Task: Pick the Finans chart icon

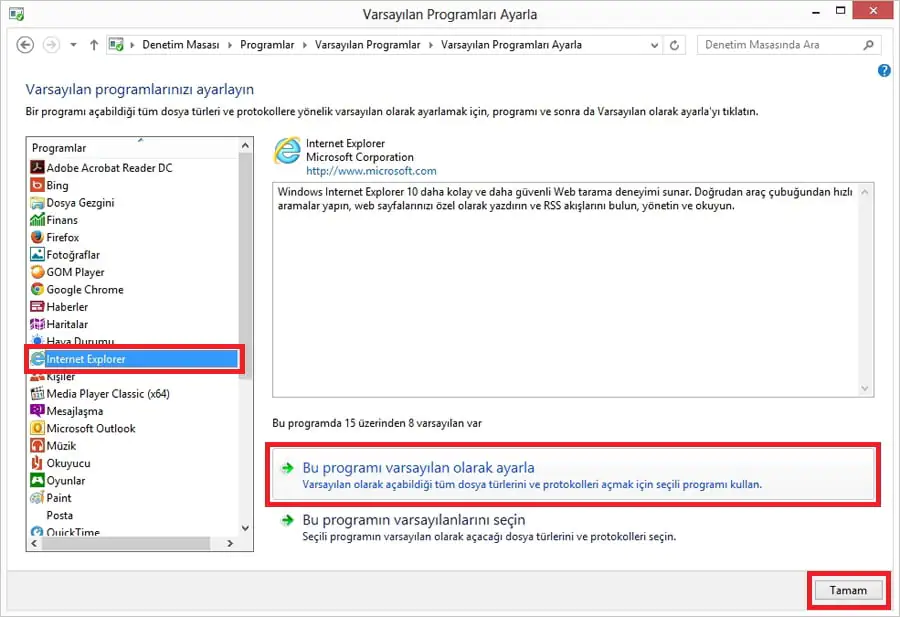Action: [37, 220]
